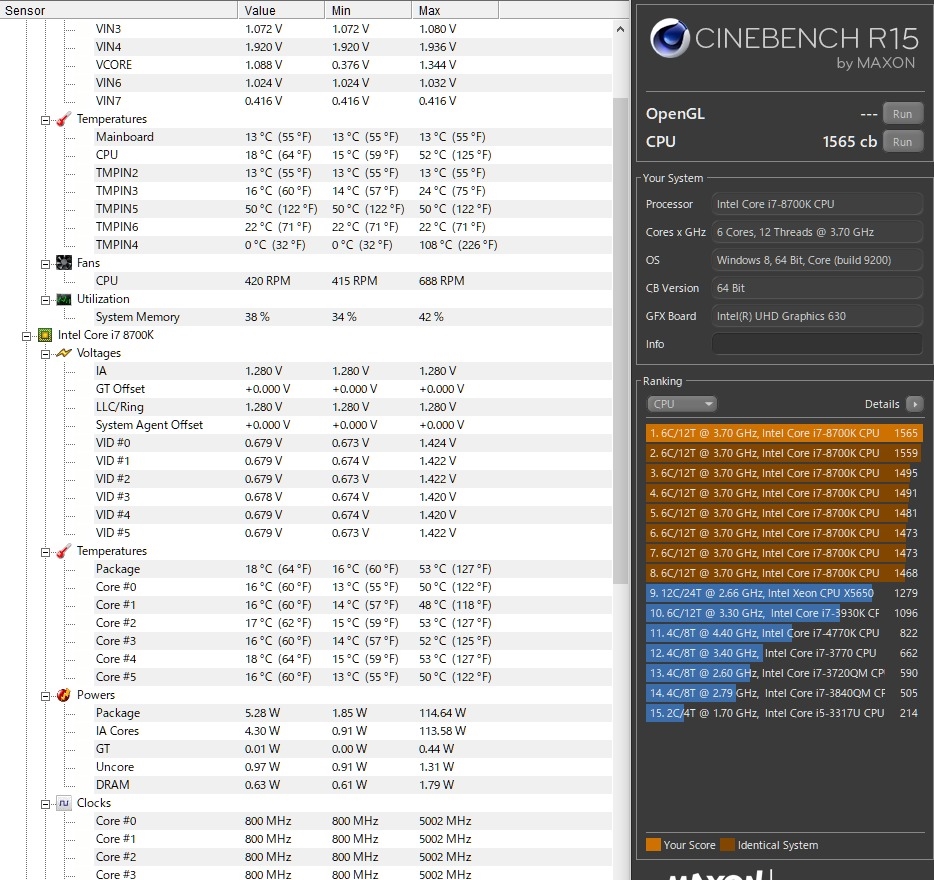The width and height of the screenshot is (934, 880).
Task: Collapse the CPU package Temperatures node
Action: pyautogui.click(x=45, y=552)
